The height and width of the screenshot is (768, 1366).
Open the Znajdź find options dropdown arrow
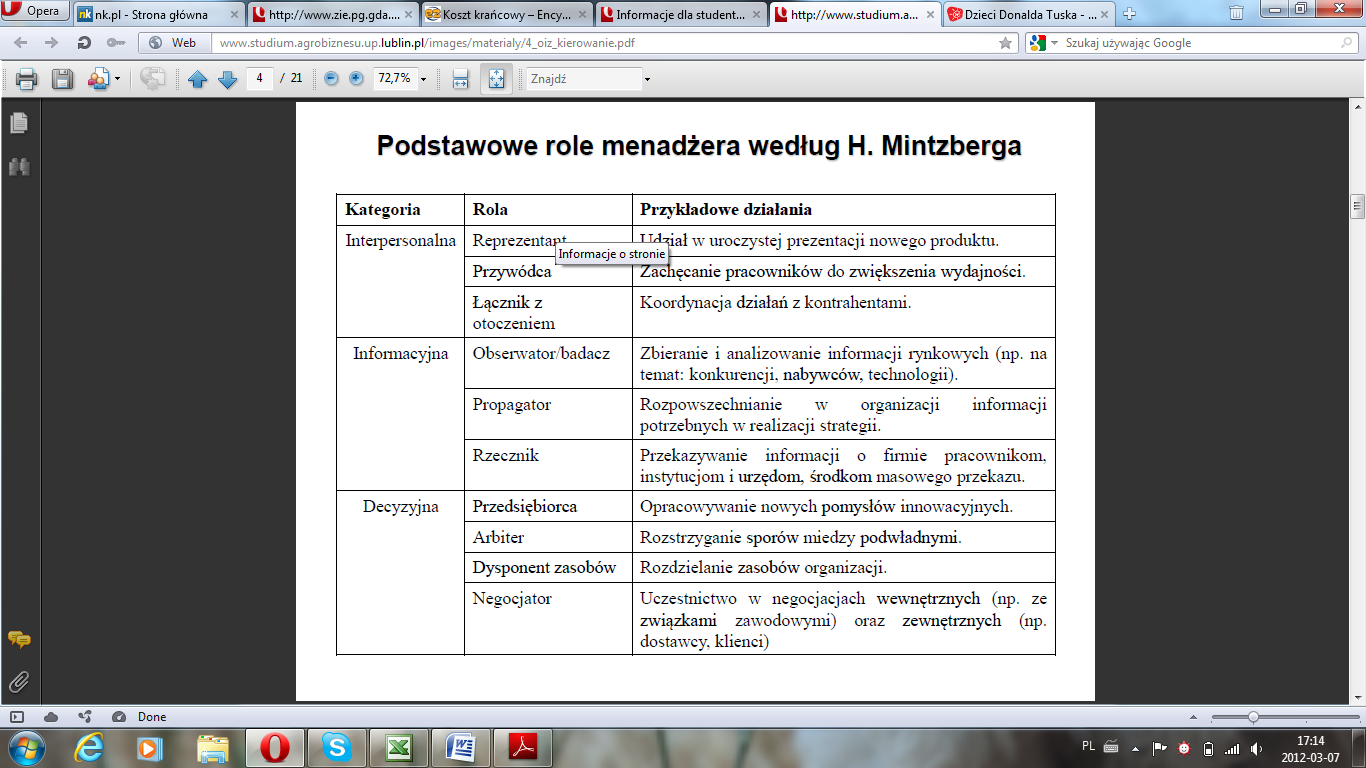[647, 79]
